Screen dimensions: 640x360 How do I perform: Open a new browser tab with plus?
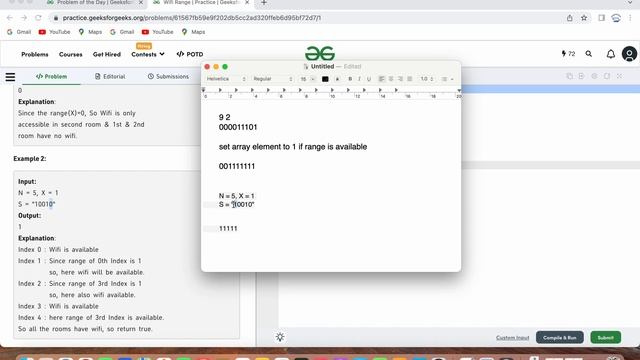click(x=264, y=3)
